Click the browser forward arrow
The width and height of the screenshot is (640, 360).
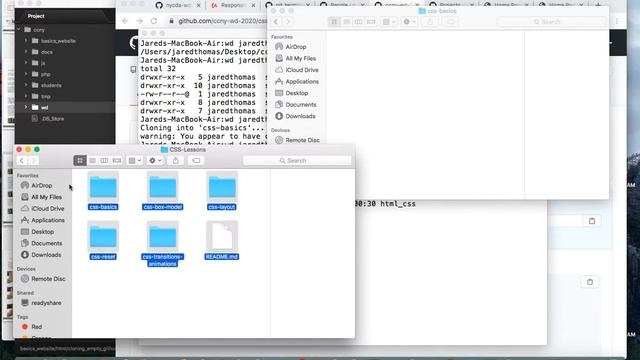[x=140, y=21]
